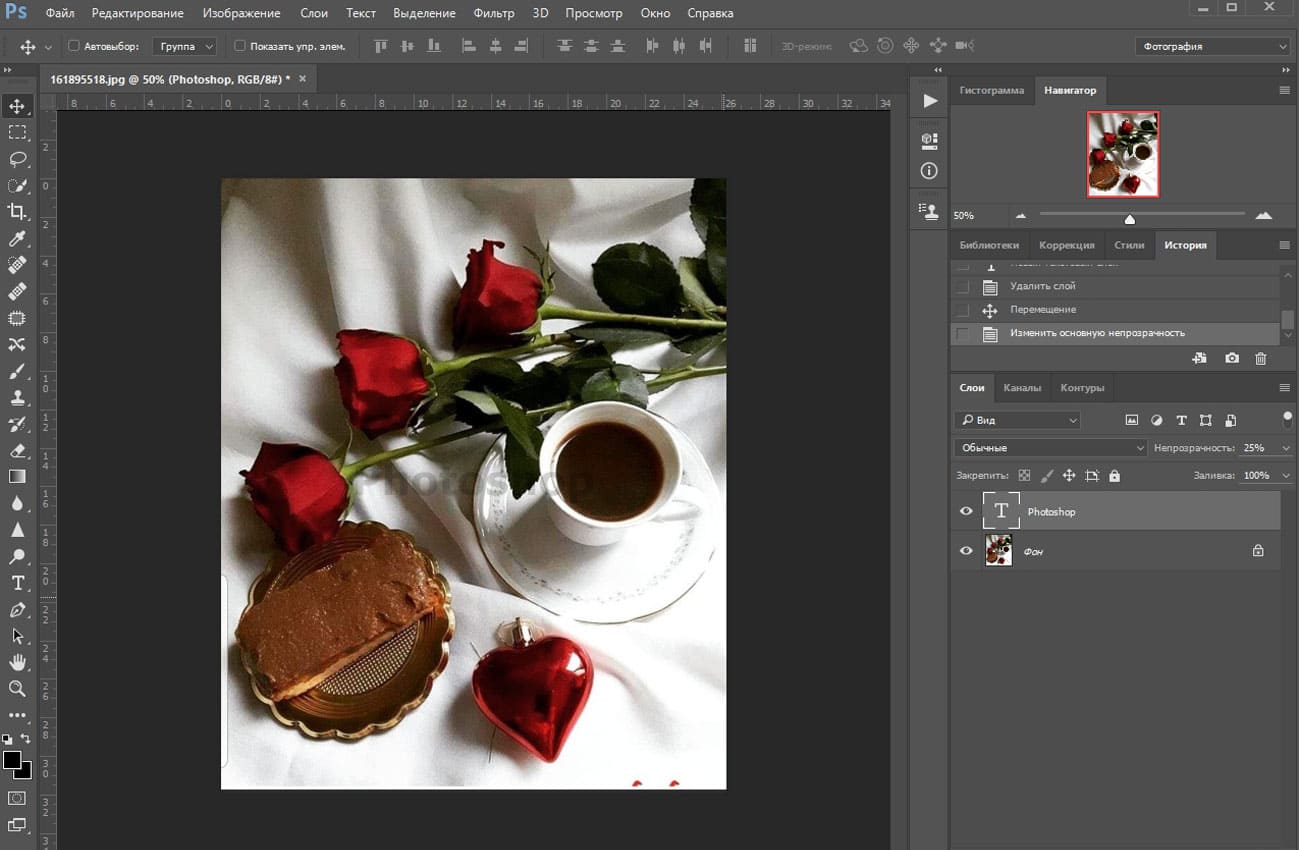This screenshot has width=1300, height=850.
Task: Select the Quick Selection tool
Action: pyautogui.click(x=17, y=185)
